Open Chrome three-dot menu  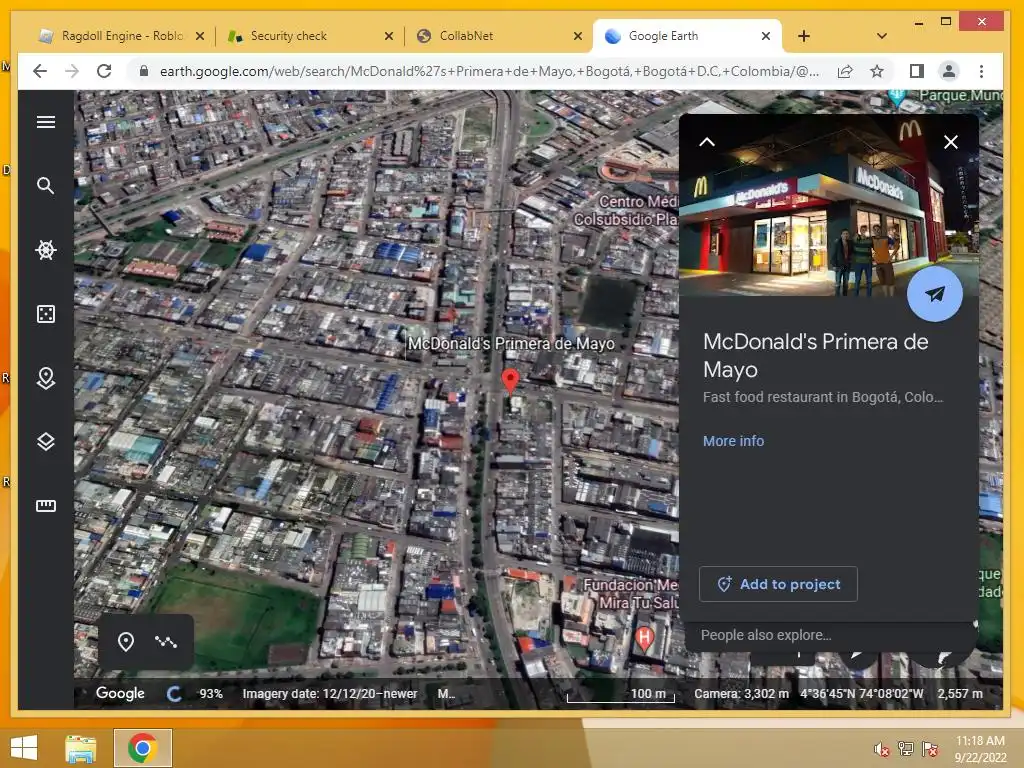coord(981,71)
